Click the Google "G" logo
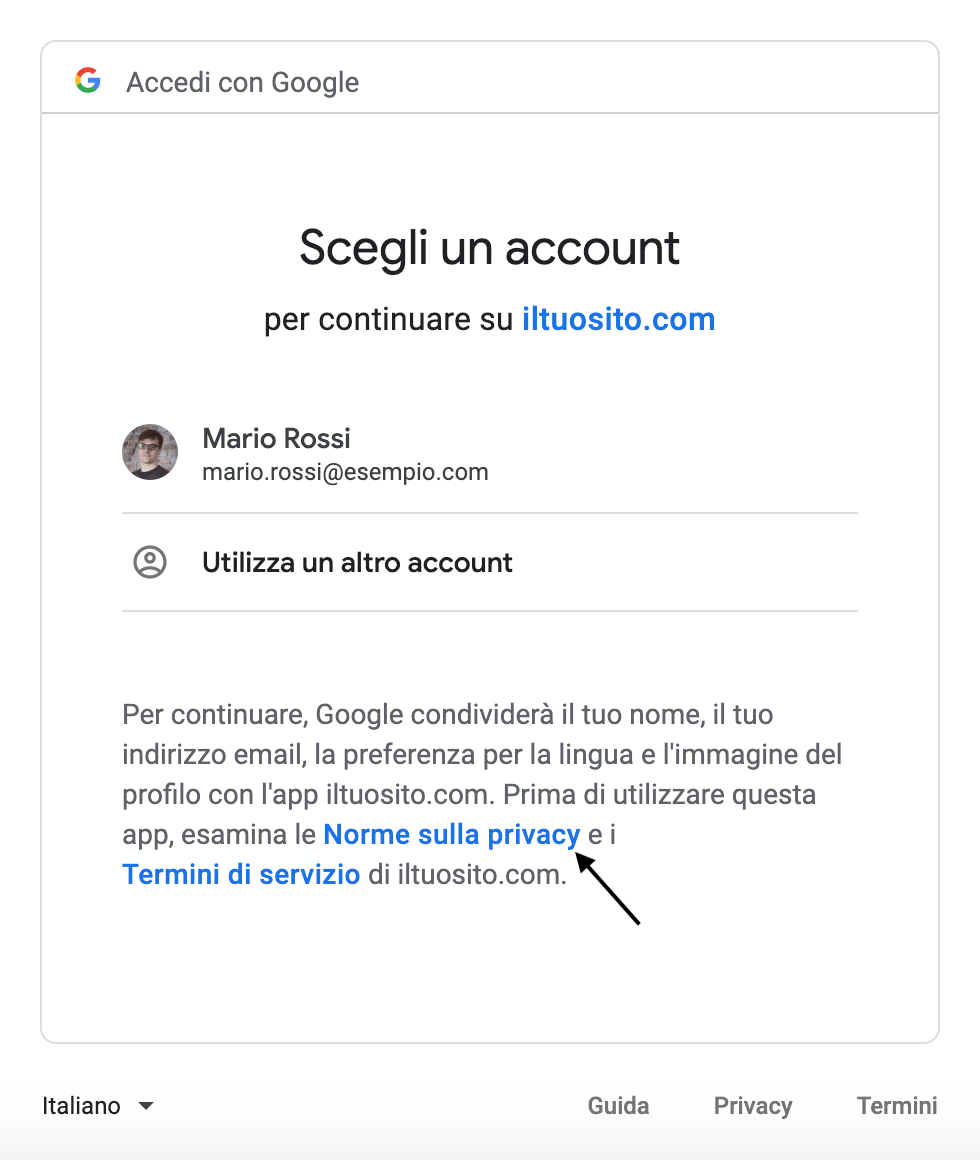The height and width of the screenshot is (1160, 980). tap(88, 81)
